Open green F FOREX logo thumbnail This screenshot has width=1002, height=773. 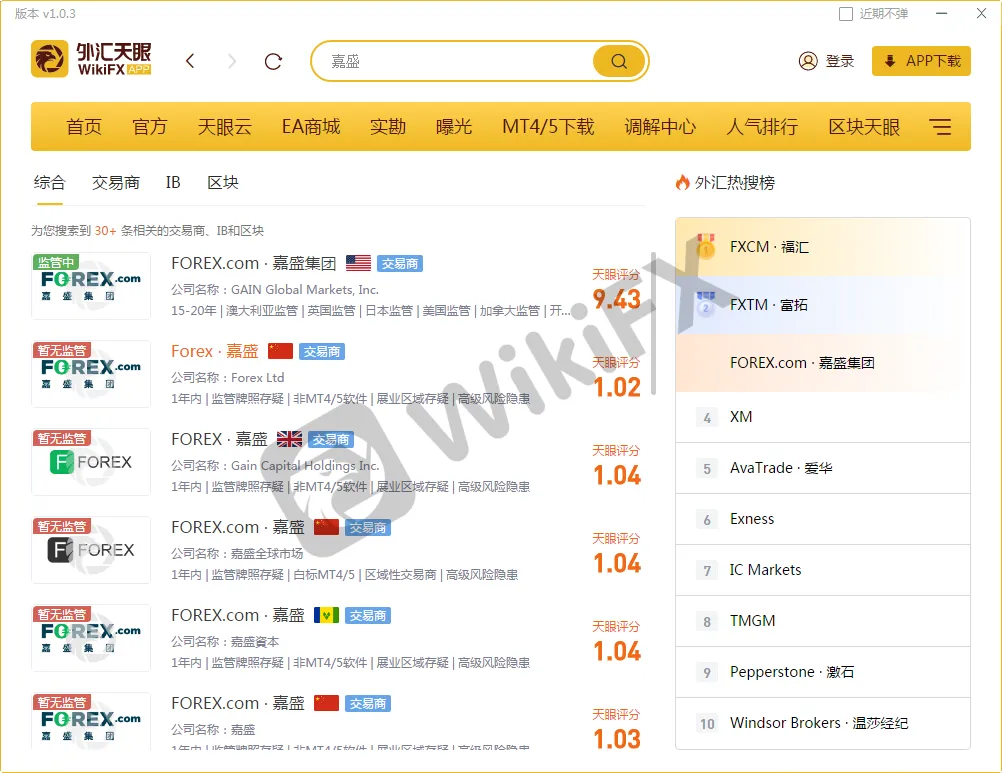tap(91, 462)
